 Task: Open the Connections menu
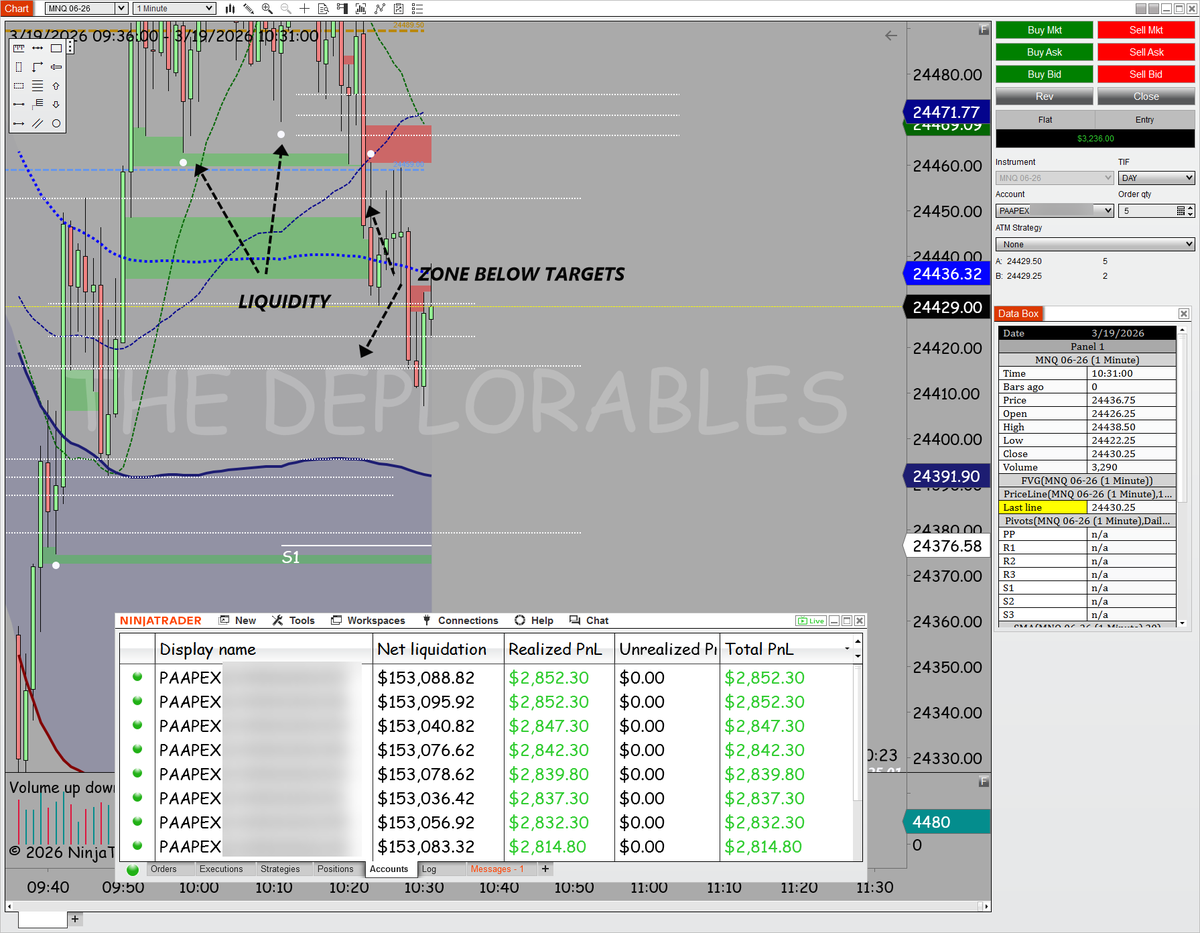click(460, 621)
